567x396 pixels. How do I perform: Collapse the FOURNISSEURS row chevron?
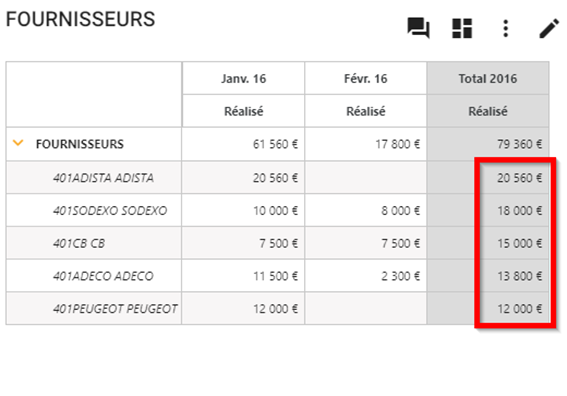[x=18, y=143]
